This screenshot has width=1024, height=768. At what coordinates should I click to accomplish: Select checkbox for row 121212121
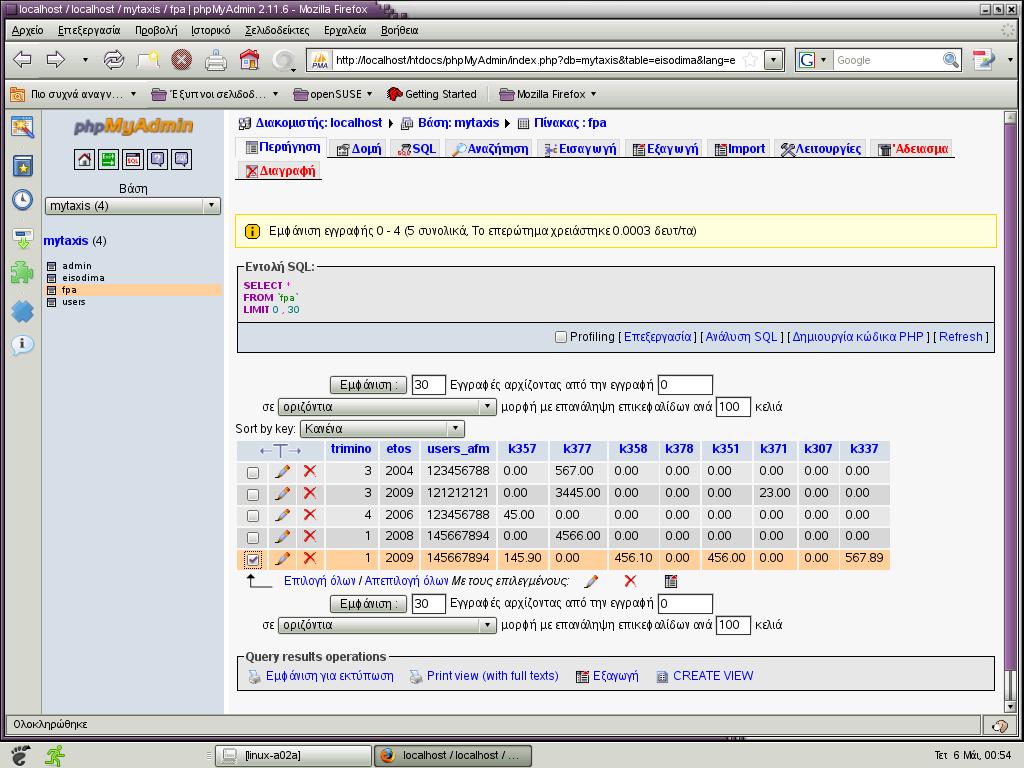pyautogui.click(x=253, y=494)
